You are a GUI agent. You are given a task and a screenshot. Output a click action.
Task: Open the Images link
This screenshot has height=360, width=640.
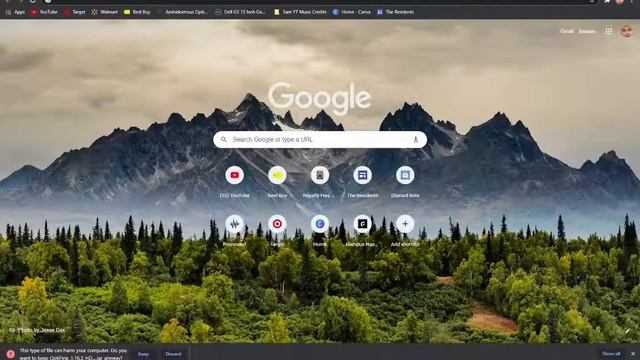(x=587, y=31)
